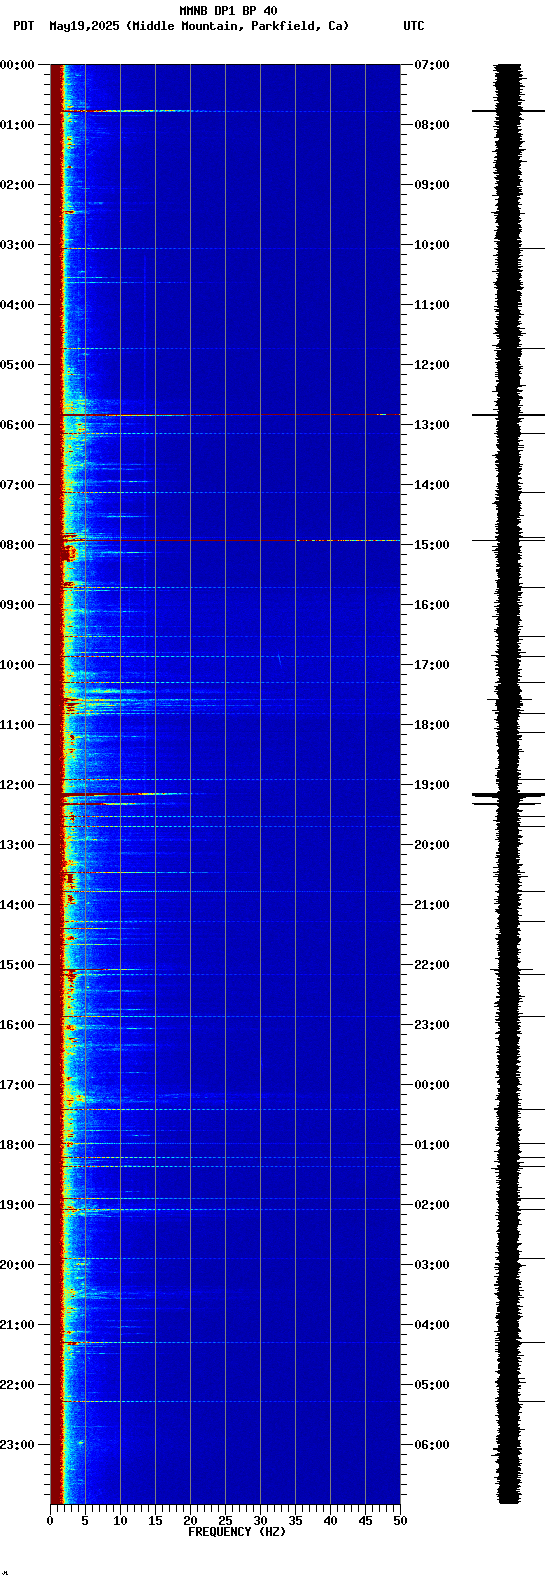Click '06:00' on the UTC time axis
This screenshot has width=552, height=1584.
pyautogui.click(x=432, y=1445)
